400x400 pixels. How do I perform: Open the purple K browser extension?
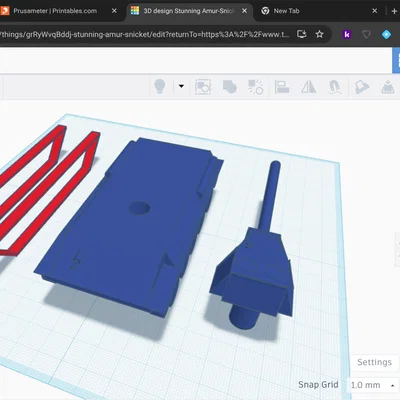pos(347,34)
